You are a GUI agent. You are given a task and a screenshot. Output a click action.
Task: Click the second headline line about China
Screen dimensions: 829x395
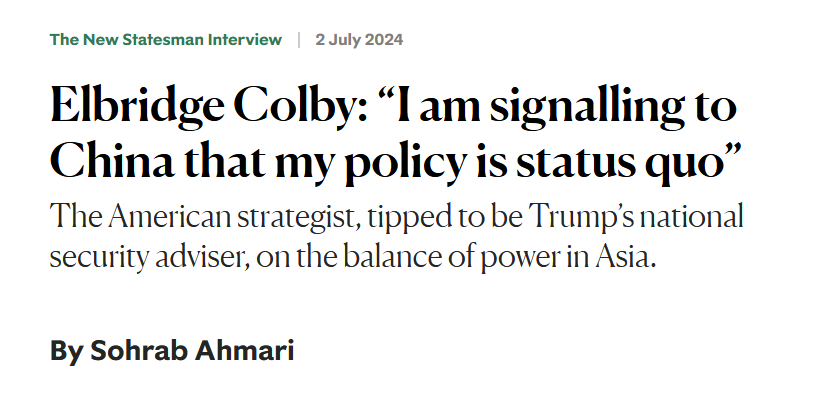(395, 163)
